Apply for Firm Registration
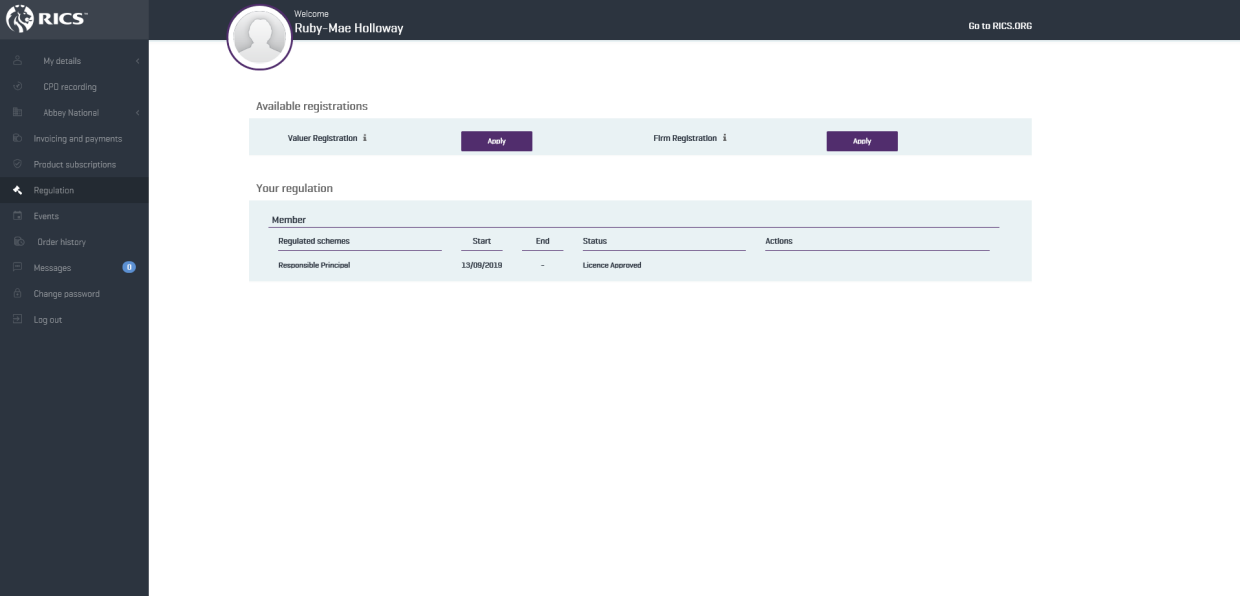Viewport: 1240px width, 596px height. [x=861, y=141]
